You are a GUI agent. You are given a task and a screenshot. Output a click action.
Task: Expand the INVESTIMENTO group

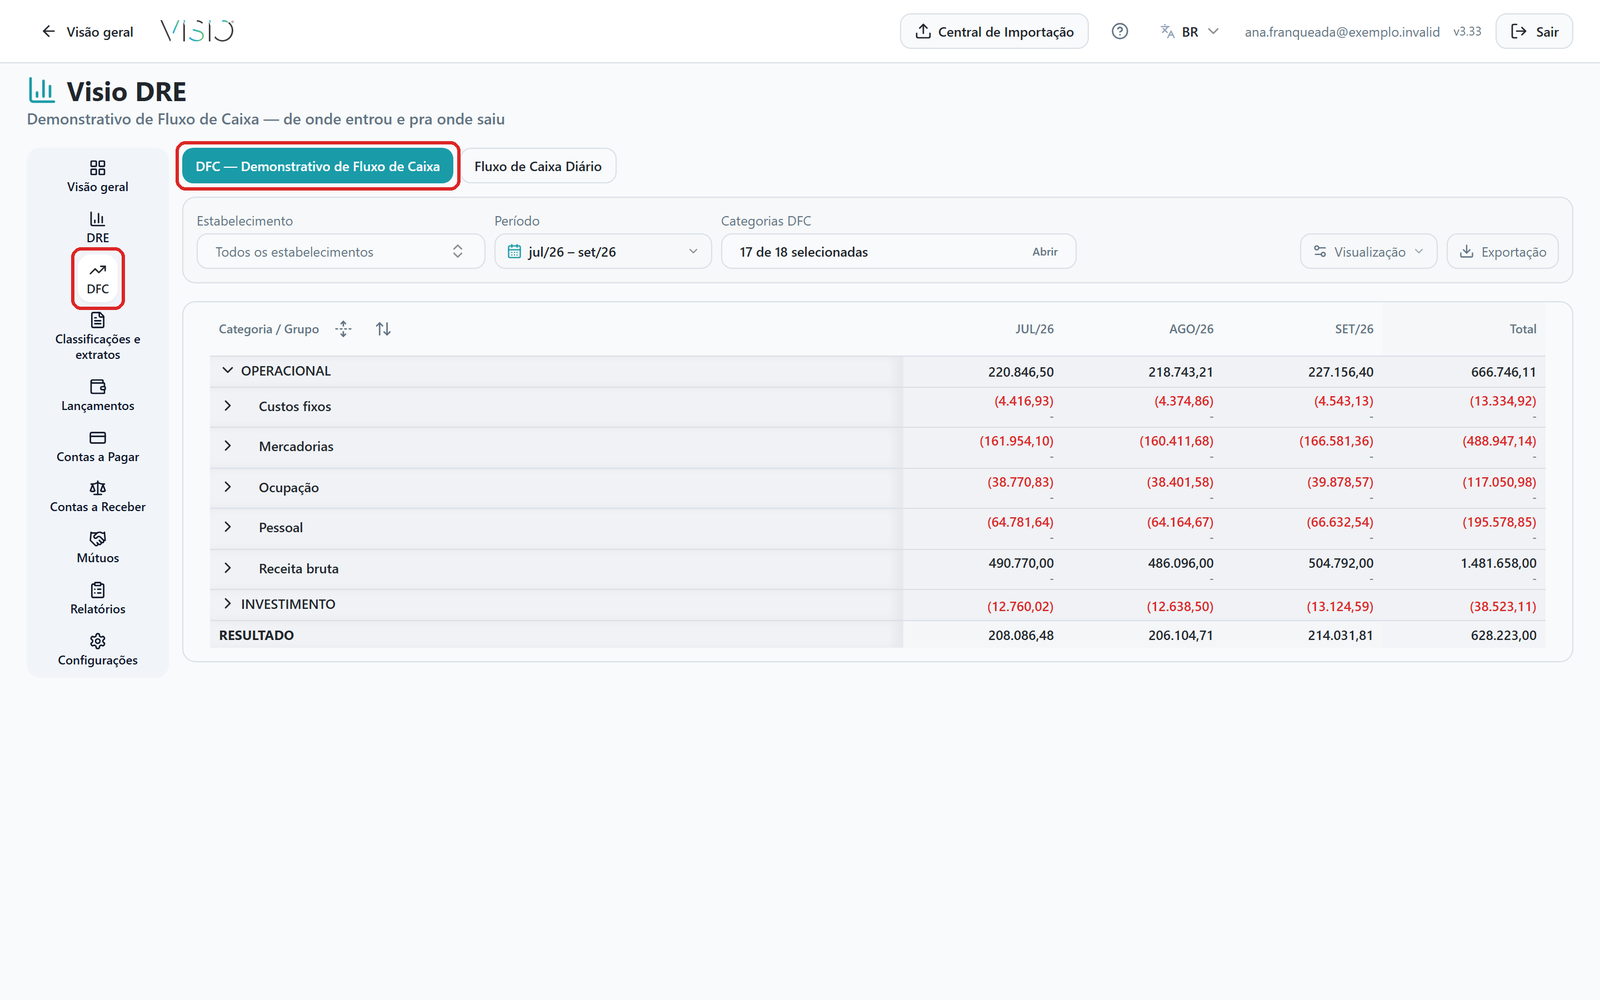[228, 604]
